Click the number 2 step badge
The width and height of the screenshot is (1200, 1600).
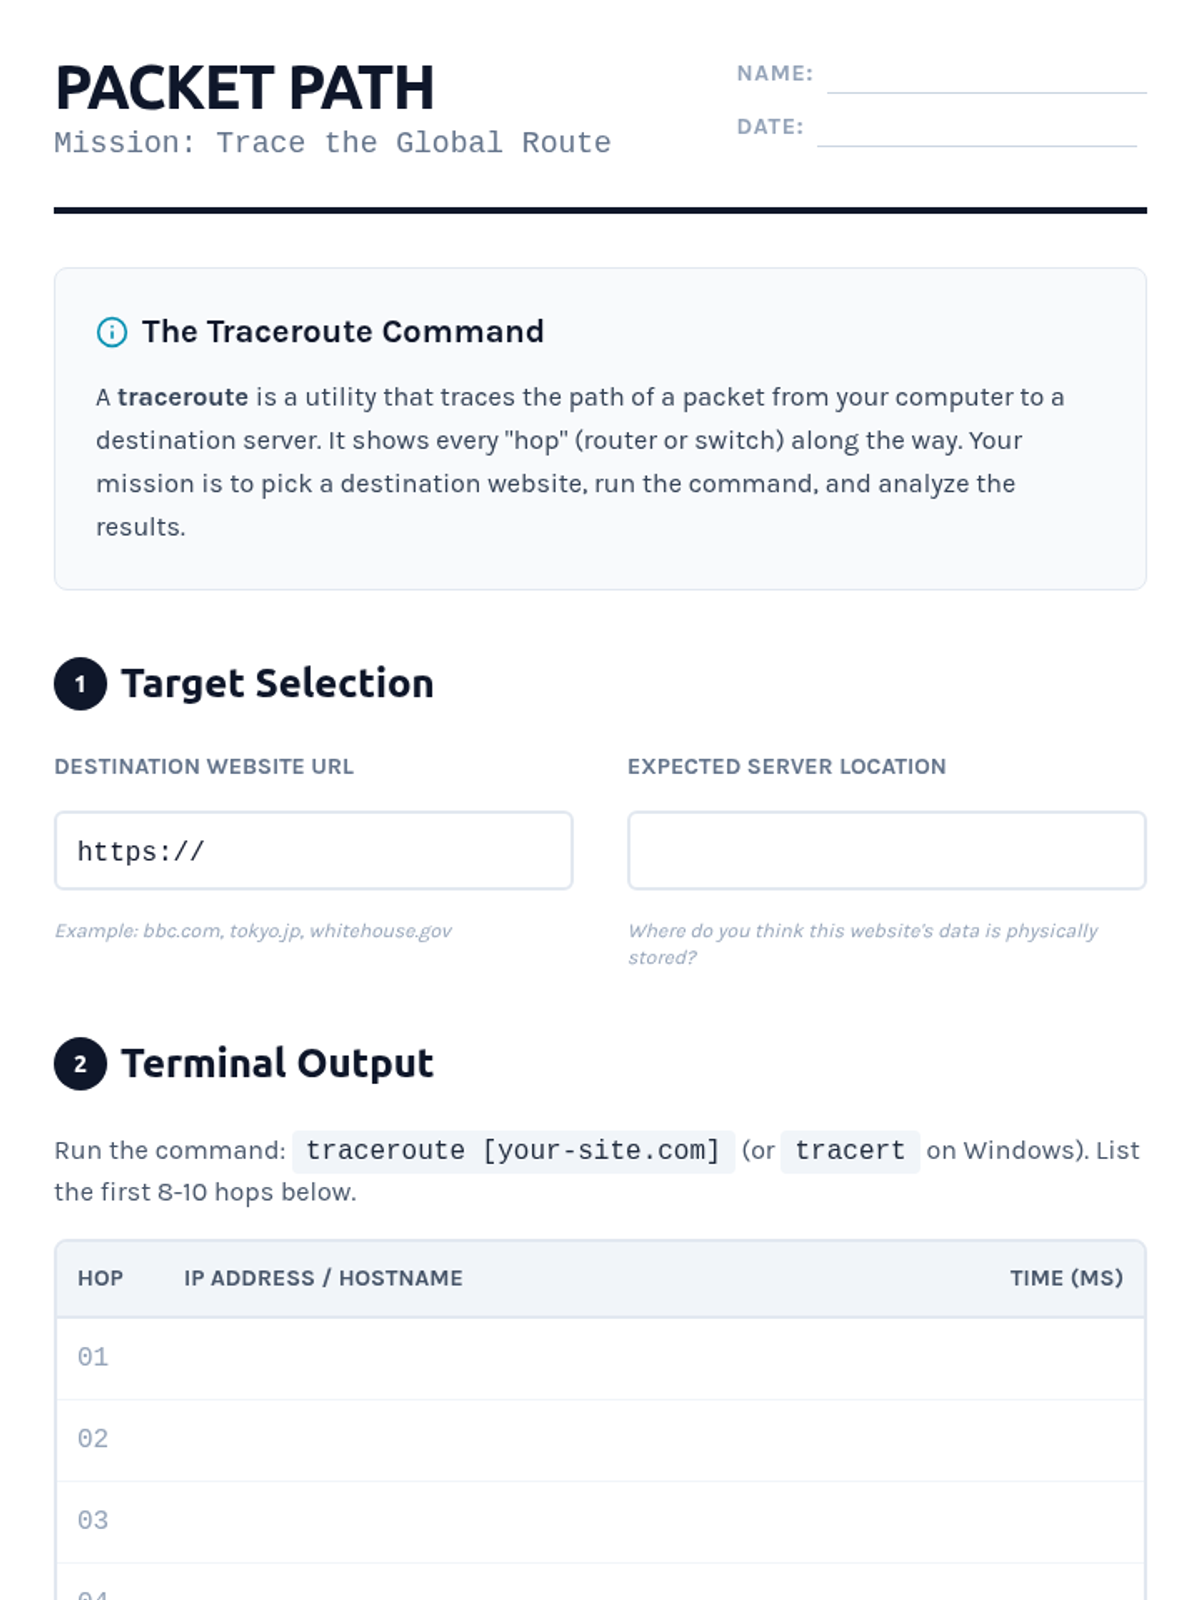pos(80,1064)
